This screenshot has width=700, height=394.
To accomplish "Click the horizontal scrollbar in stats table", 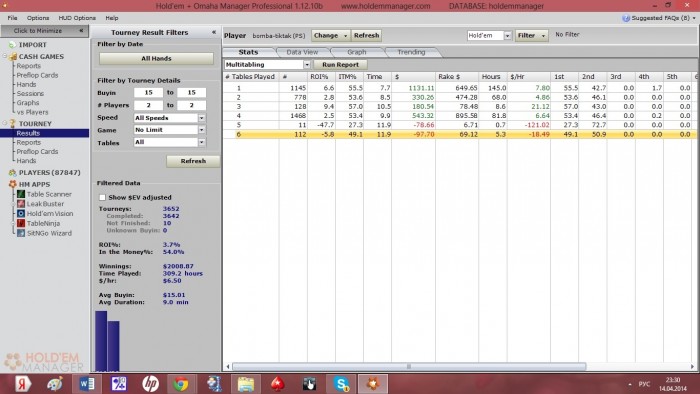I will (x=408, y=367).
